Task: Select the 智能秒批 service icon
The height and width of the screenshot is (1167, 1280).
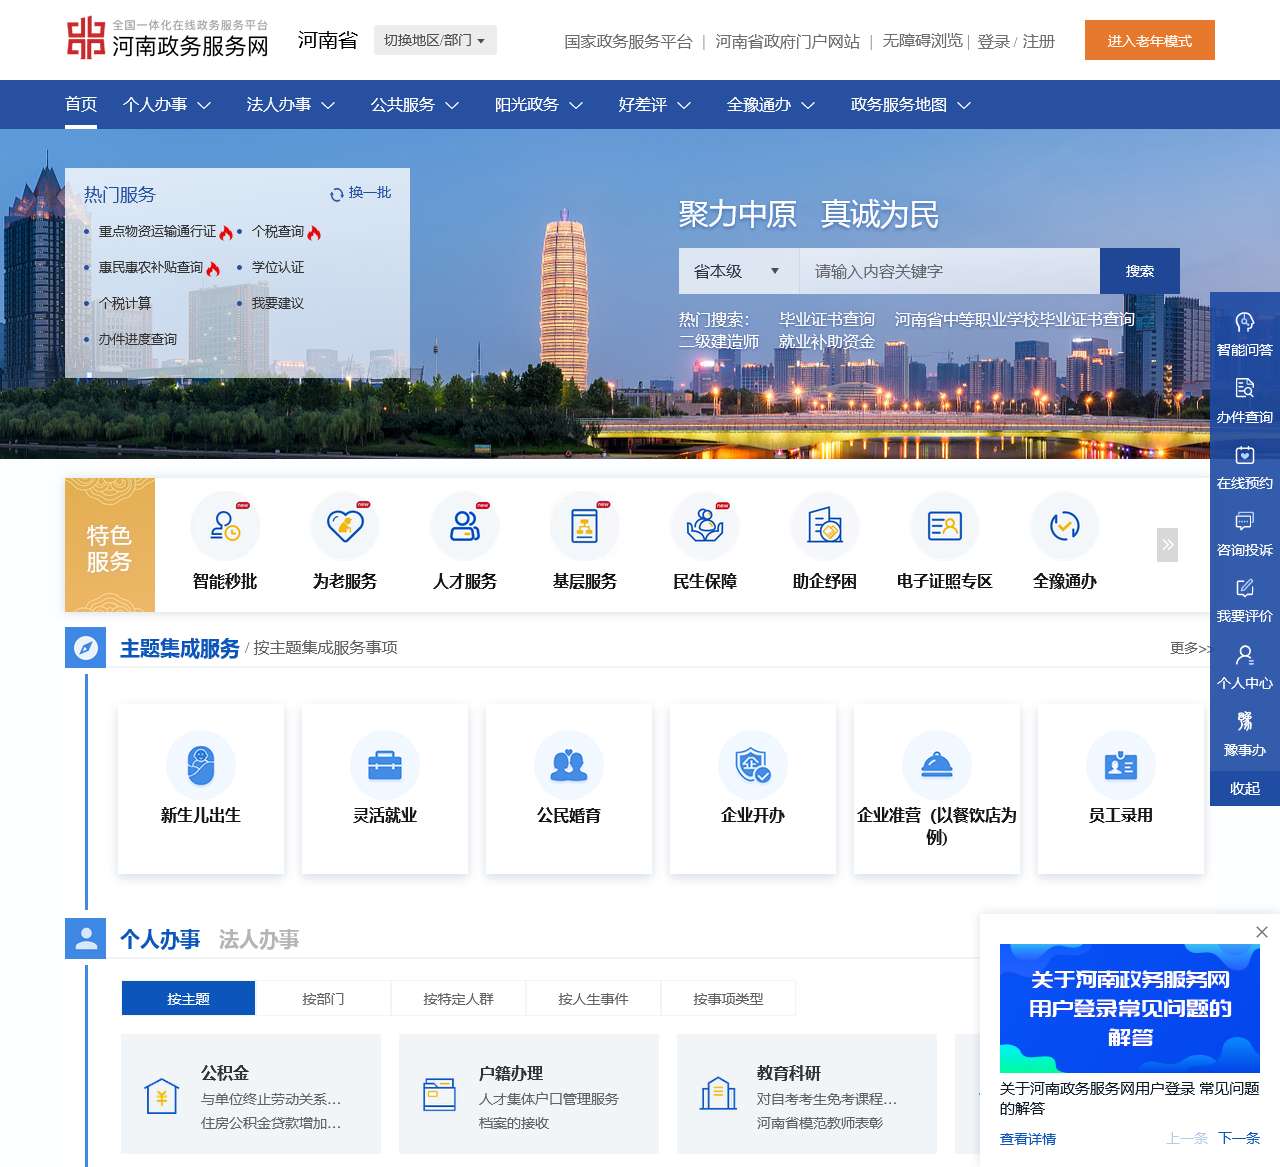Action: [225, 543]
